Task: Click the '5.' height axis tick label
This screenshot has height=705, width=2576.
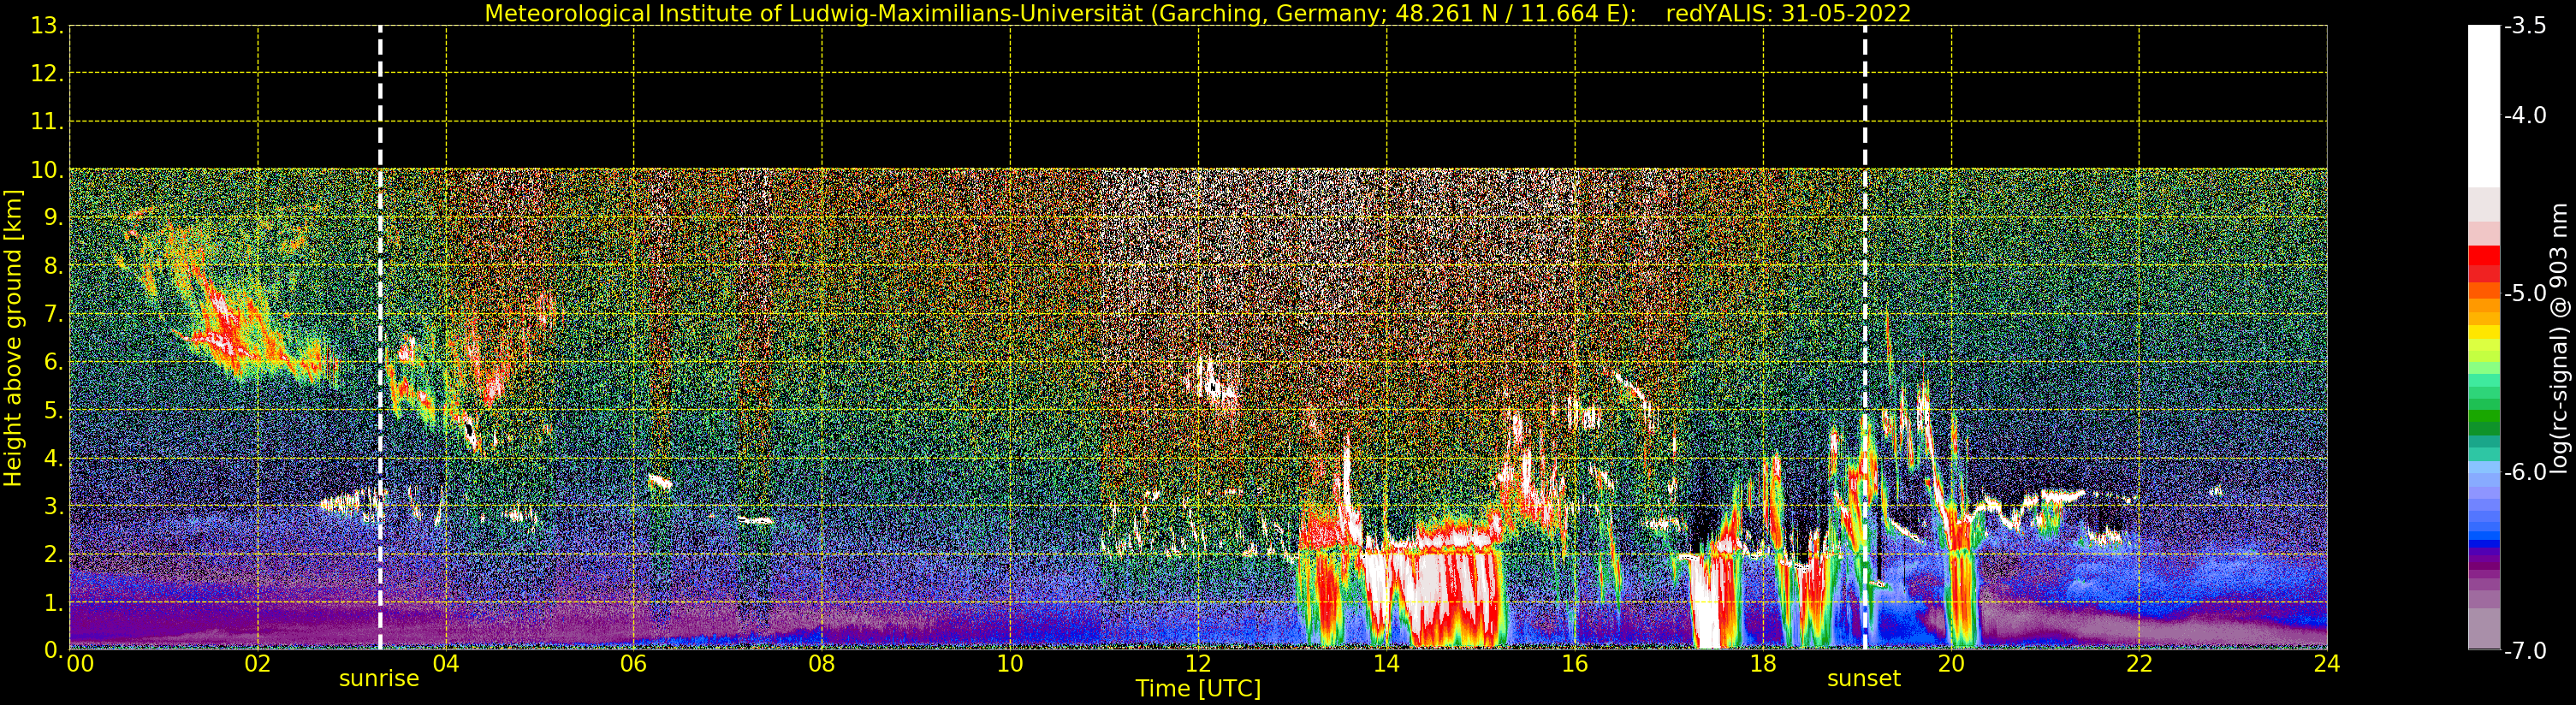Action: click(54, 410)
